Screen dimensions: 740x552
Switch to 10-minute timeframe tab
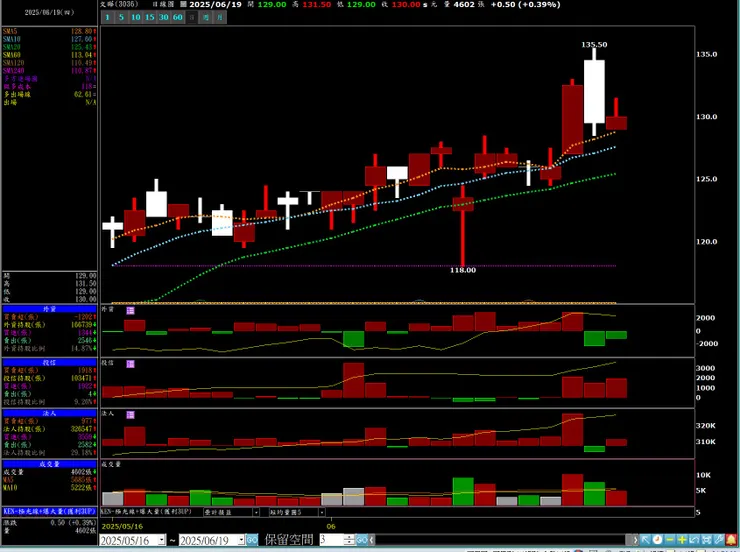pyautogui.click(x=135, y=17)
